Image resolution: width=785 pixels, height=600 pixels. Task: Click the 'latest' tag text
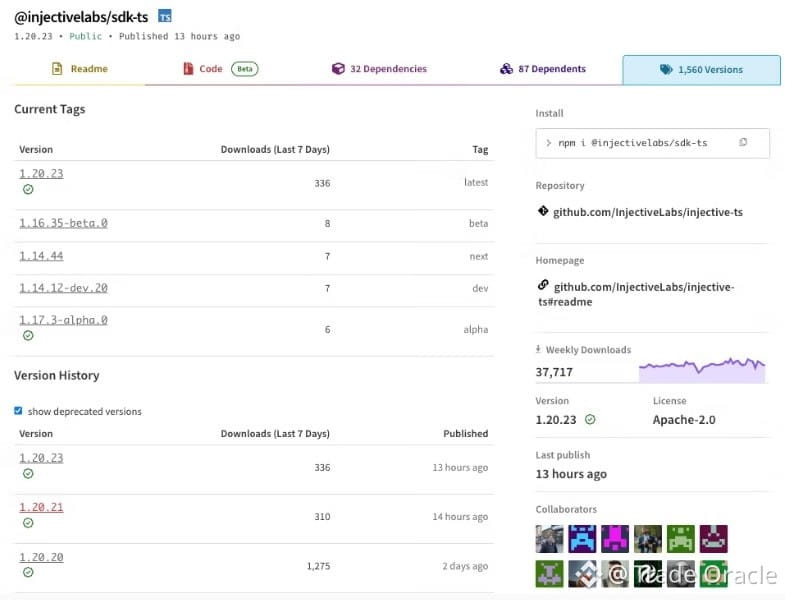[476, 182]
